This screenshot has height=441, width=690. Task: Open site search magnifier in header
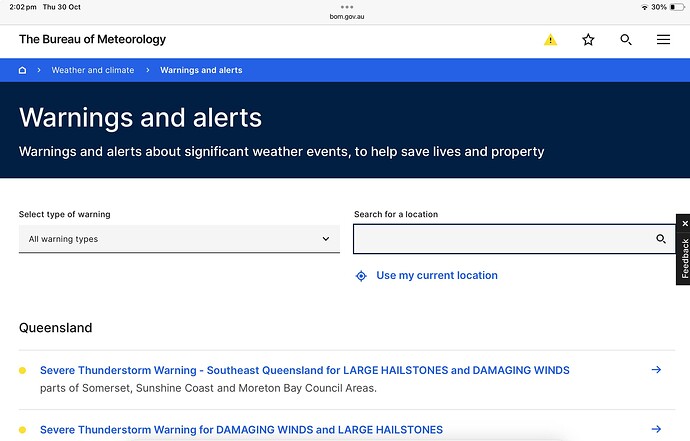[x=626, y=40]
